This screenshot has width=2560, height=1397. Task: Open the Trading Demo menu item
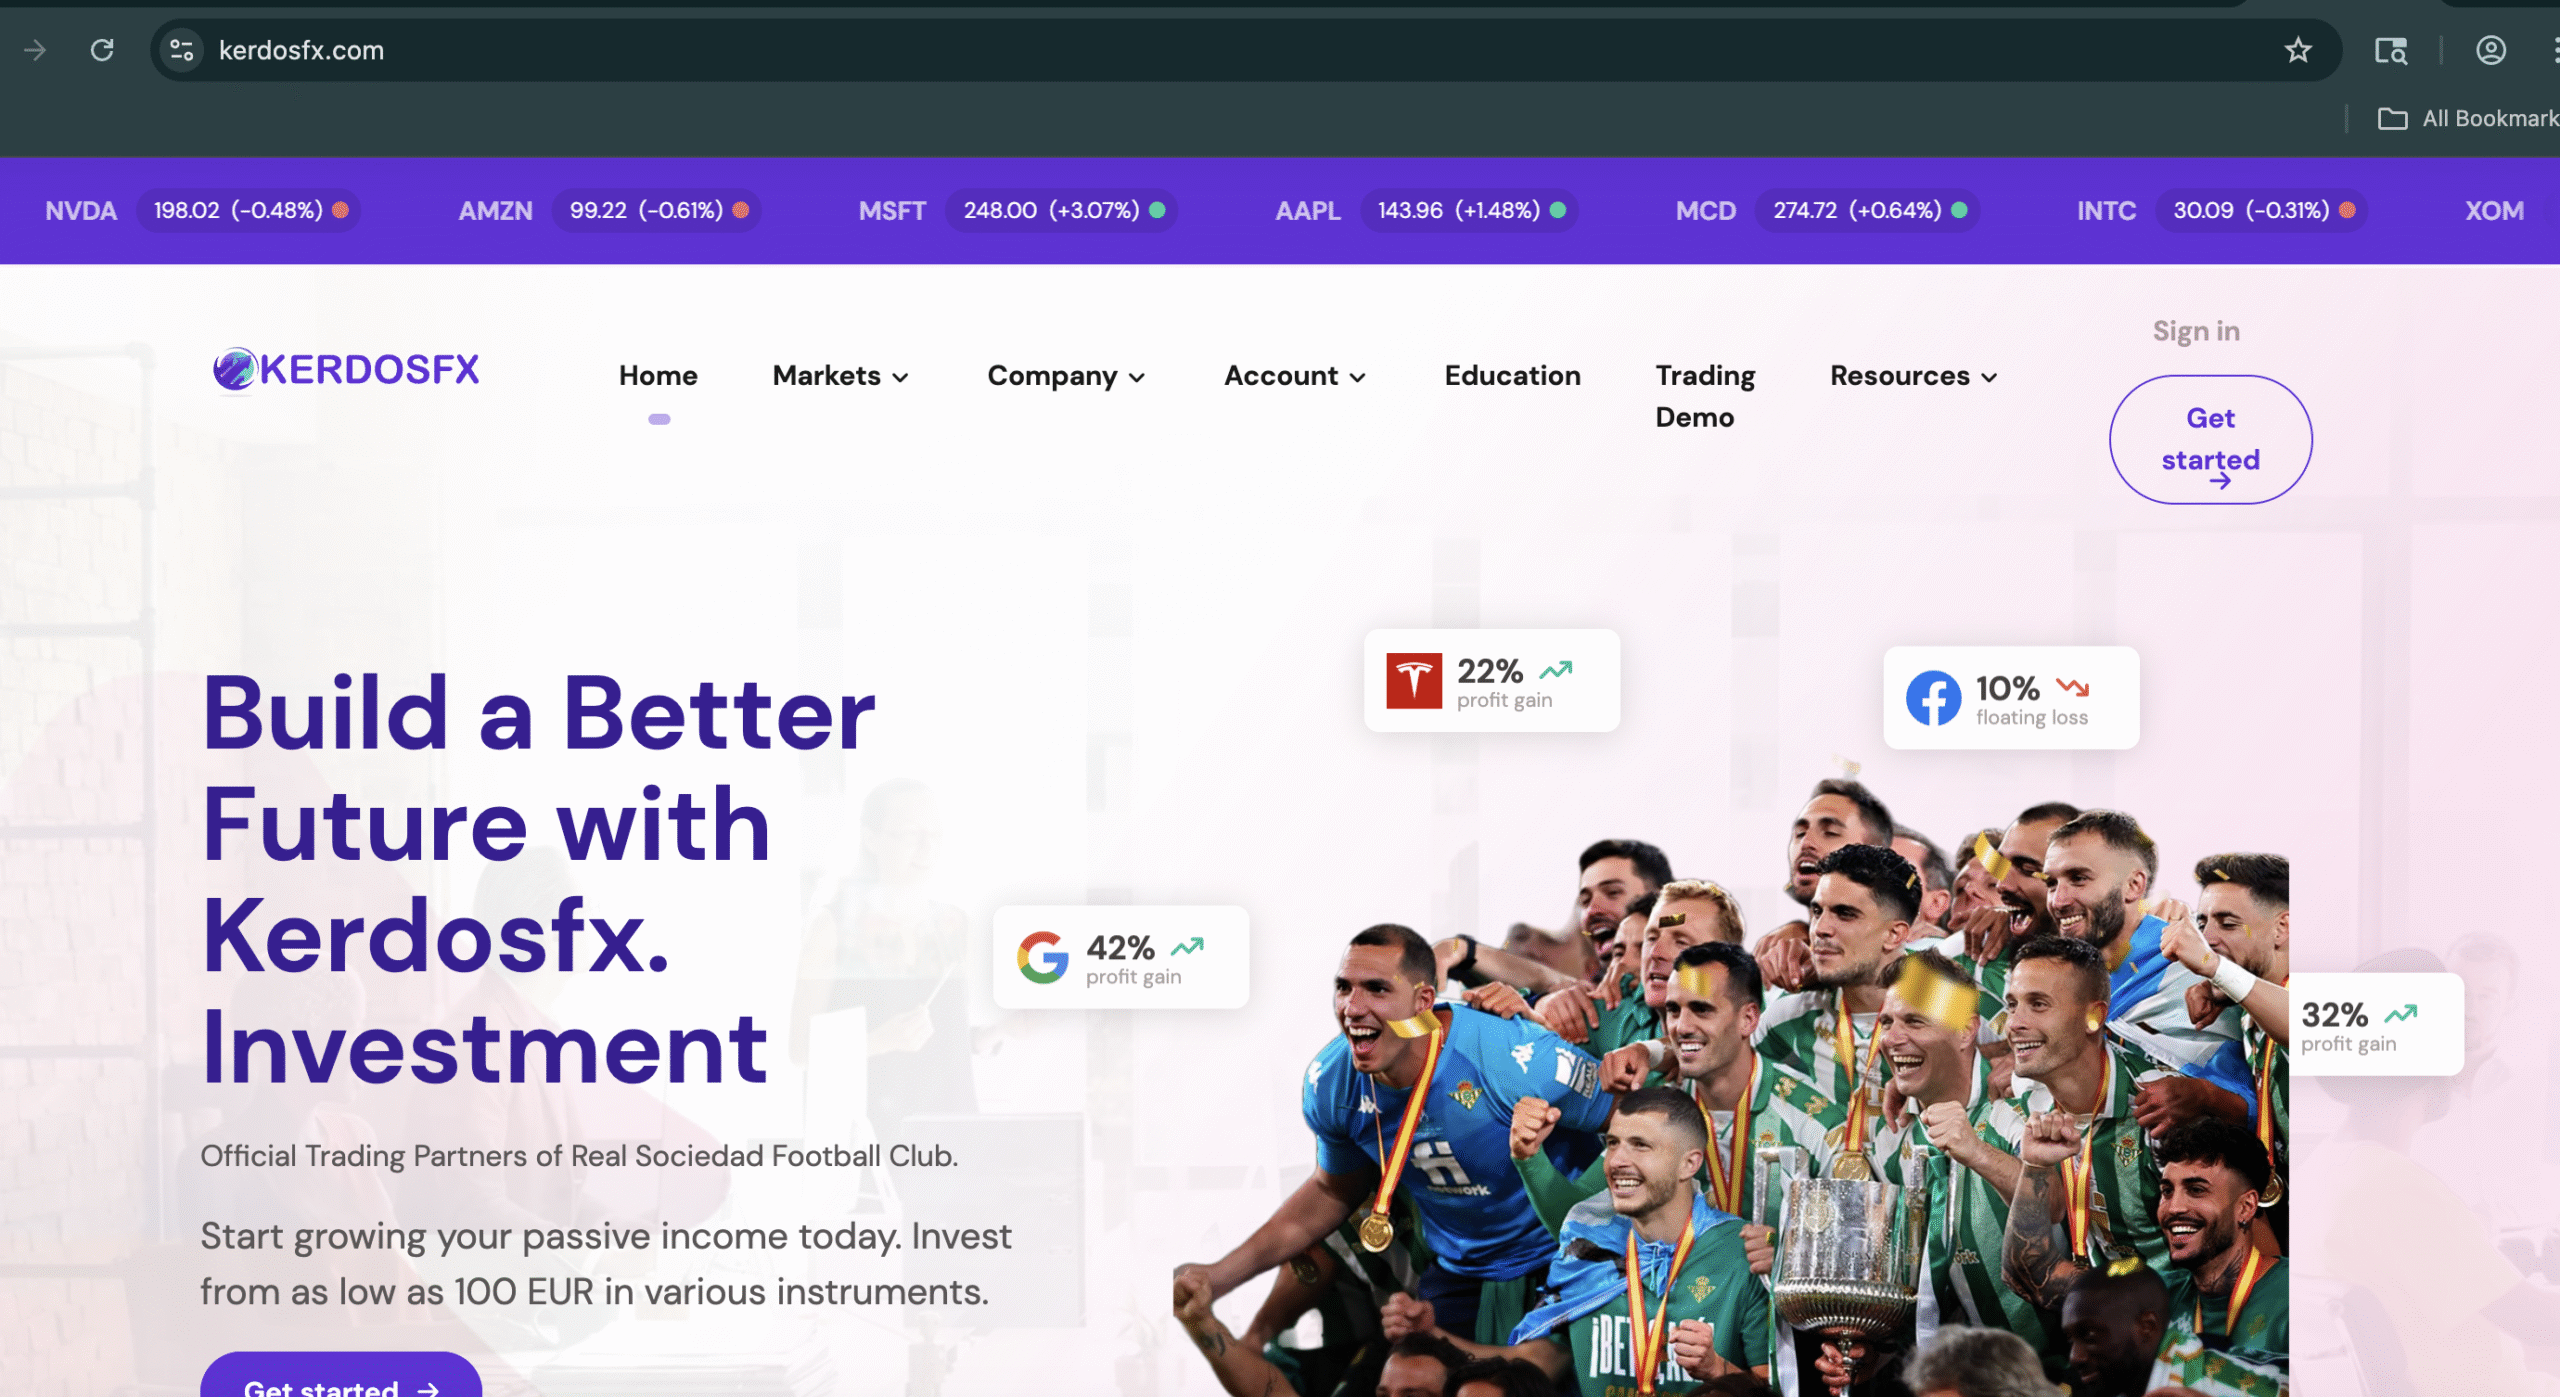(1705, 396)
